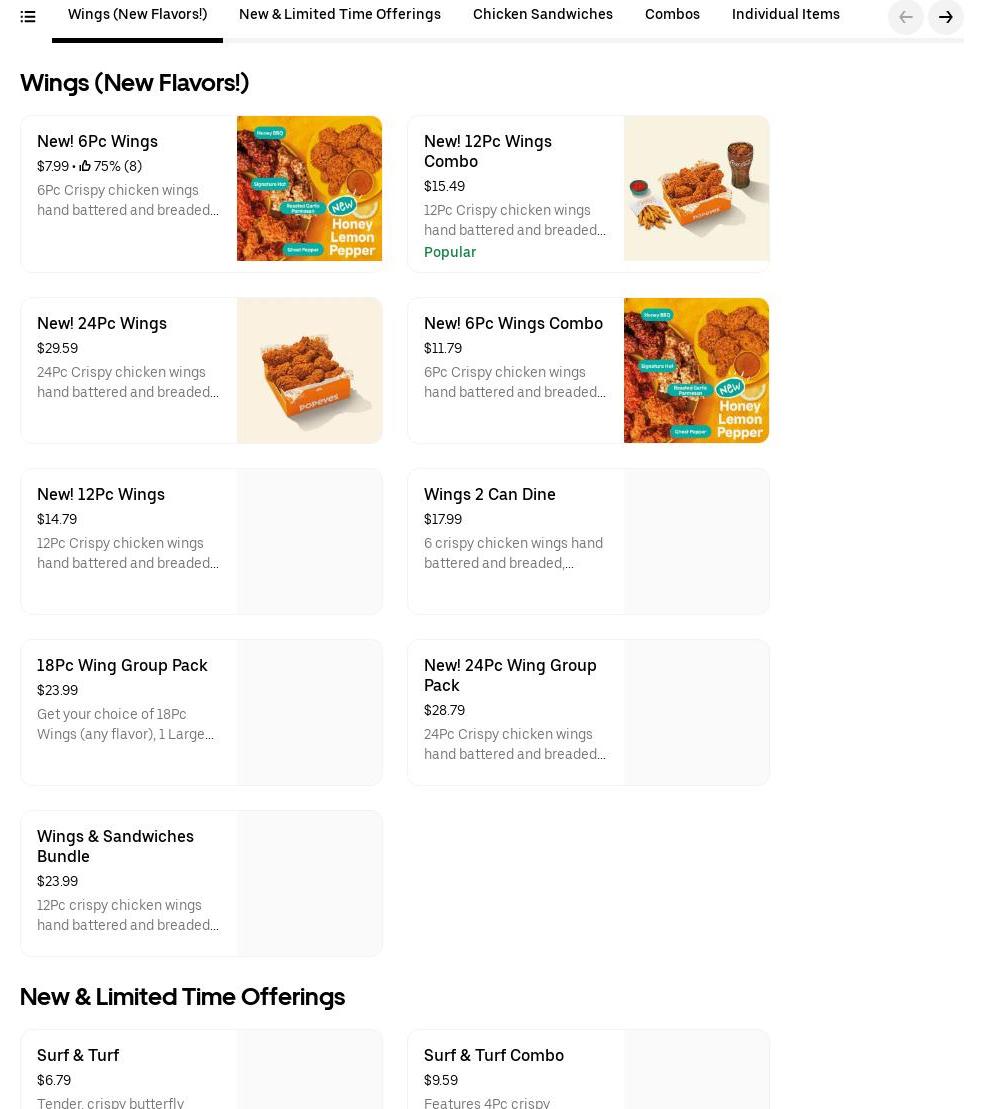This screenshot has width=984, height=1109.
Task: Open the menu category list icon
Action: click(28, 16)
